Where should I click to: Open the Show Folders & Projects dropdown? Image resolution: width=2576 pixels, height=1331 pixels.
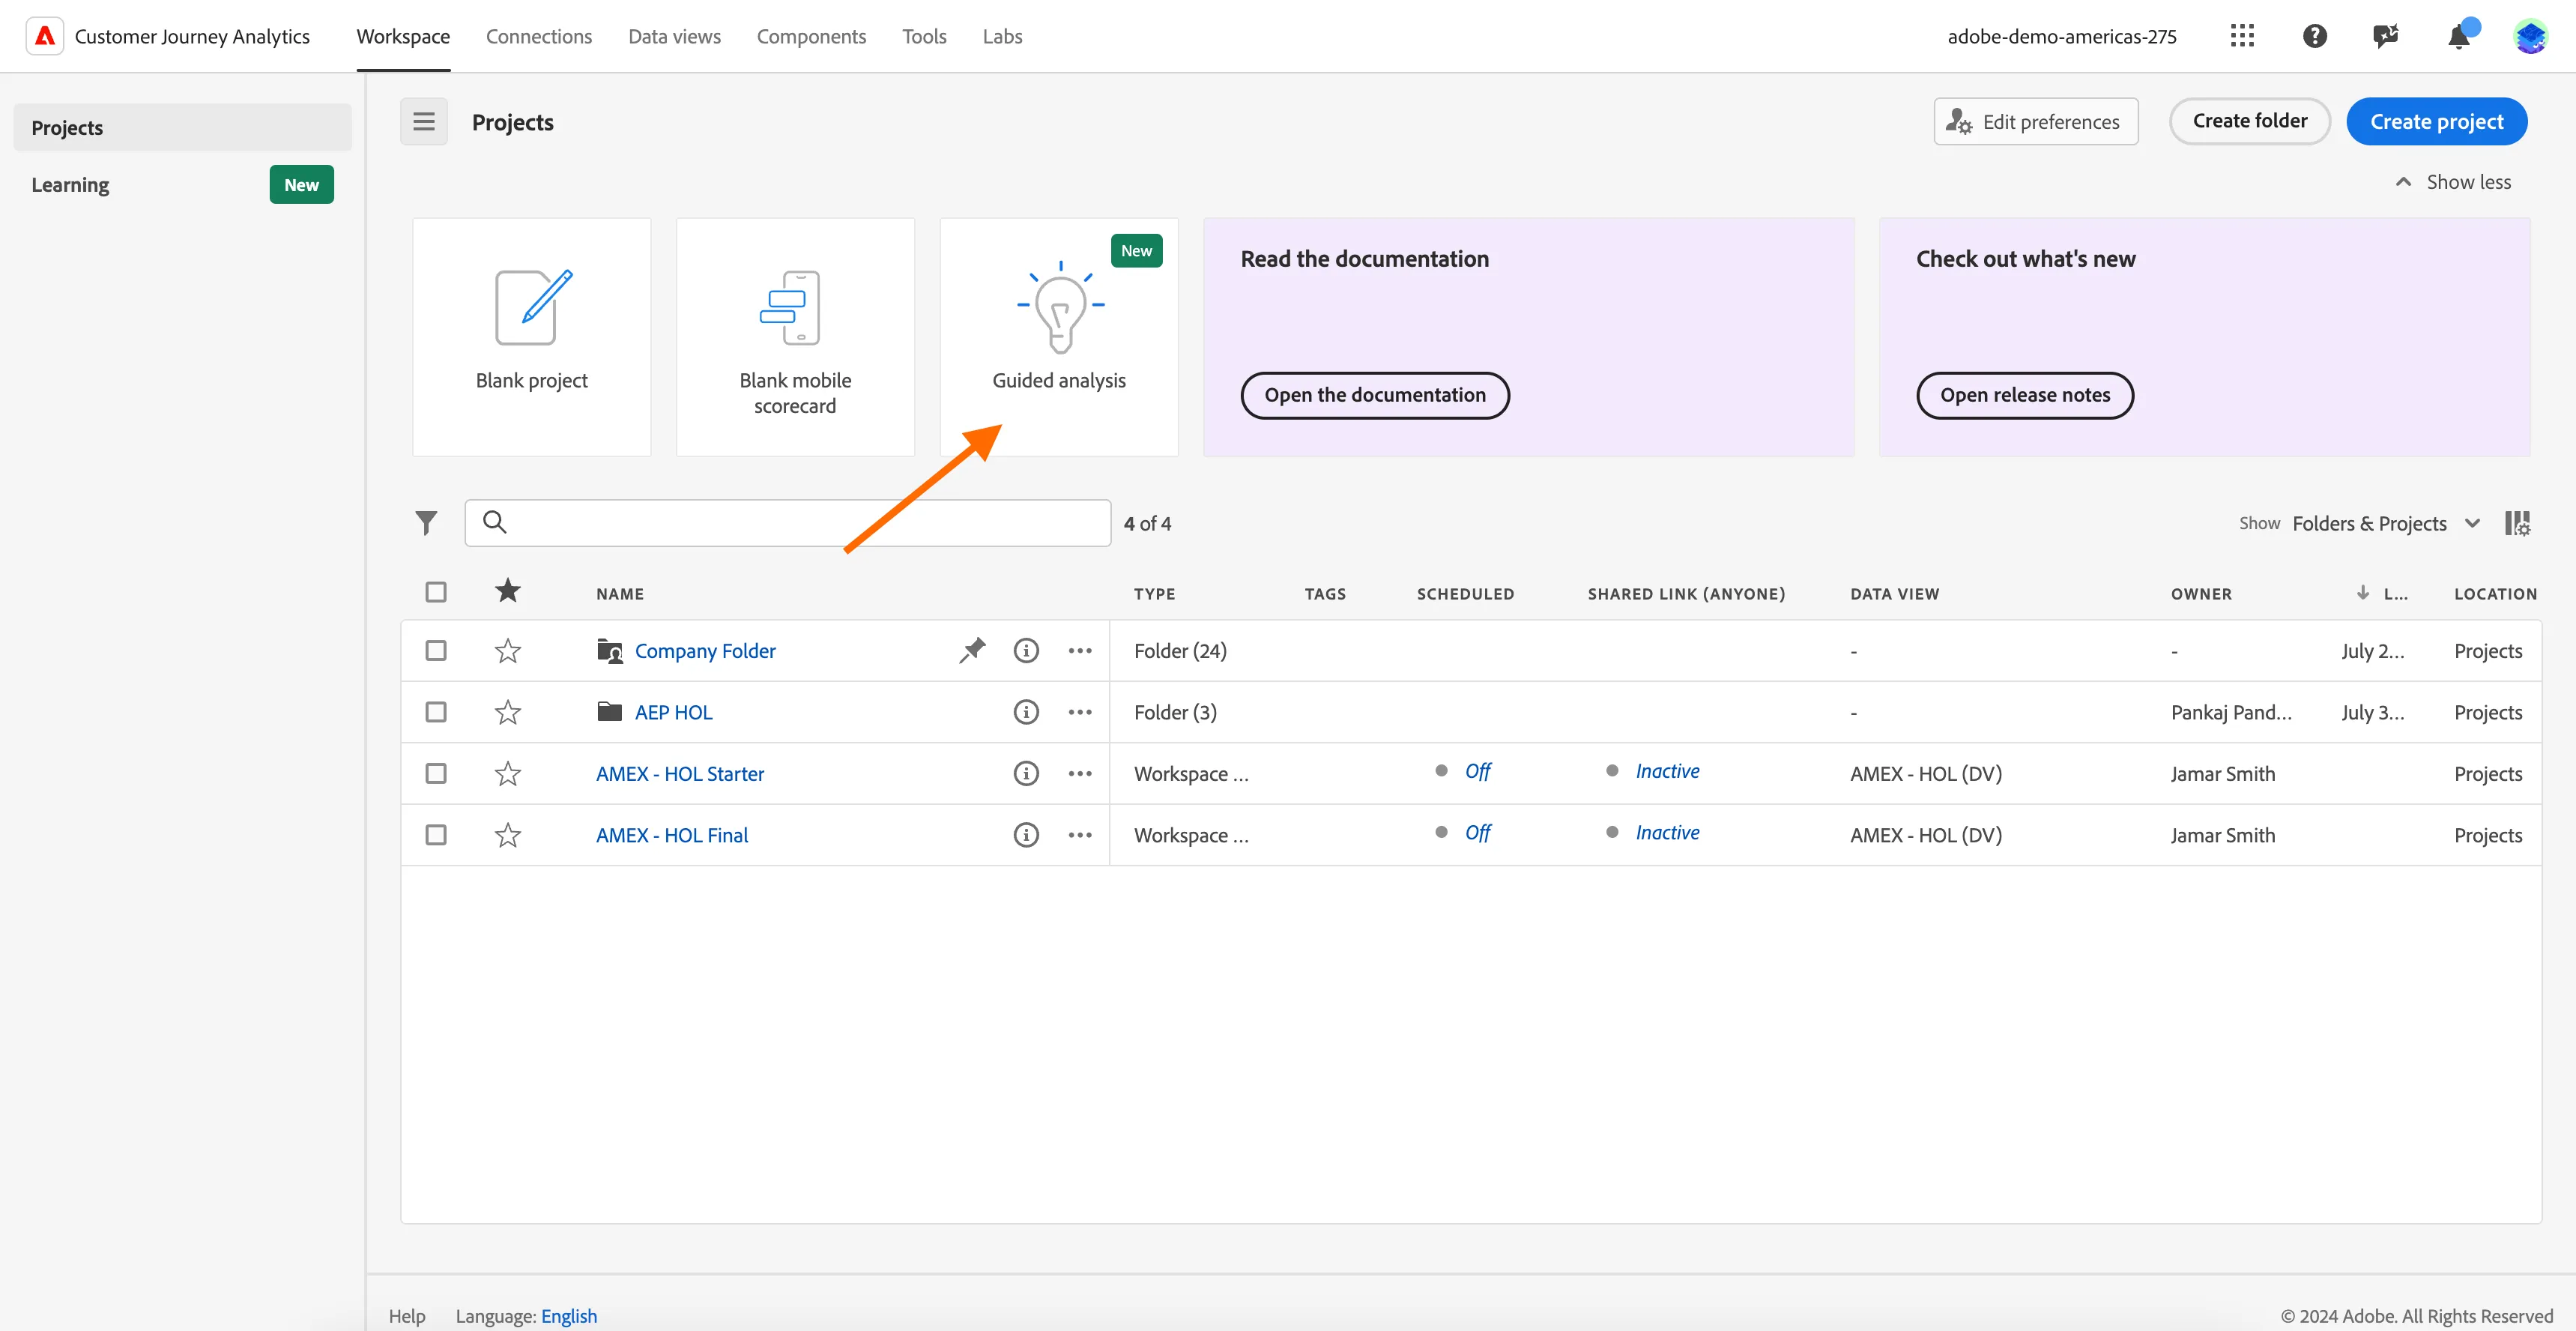coord(2385,523)
